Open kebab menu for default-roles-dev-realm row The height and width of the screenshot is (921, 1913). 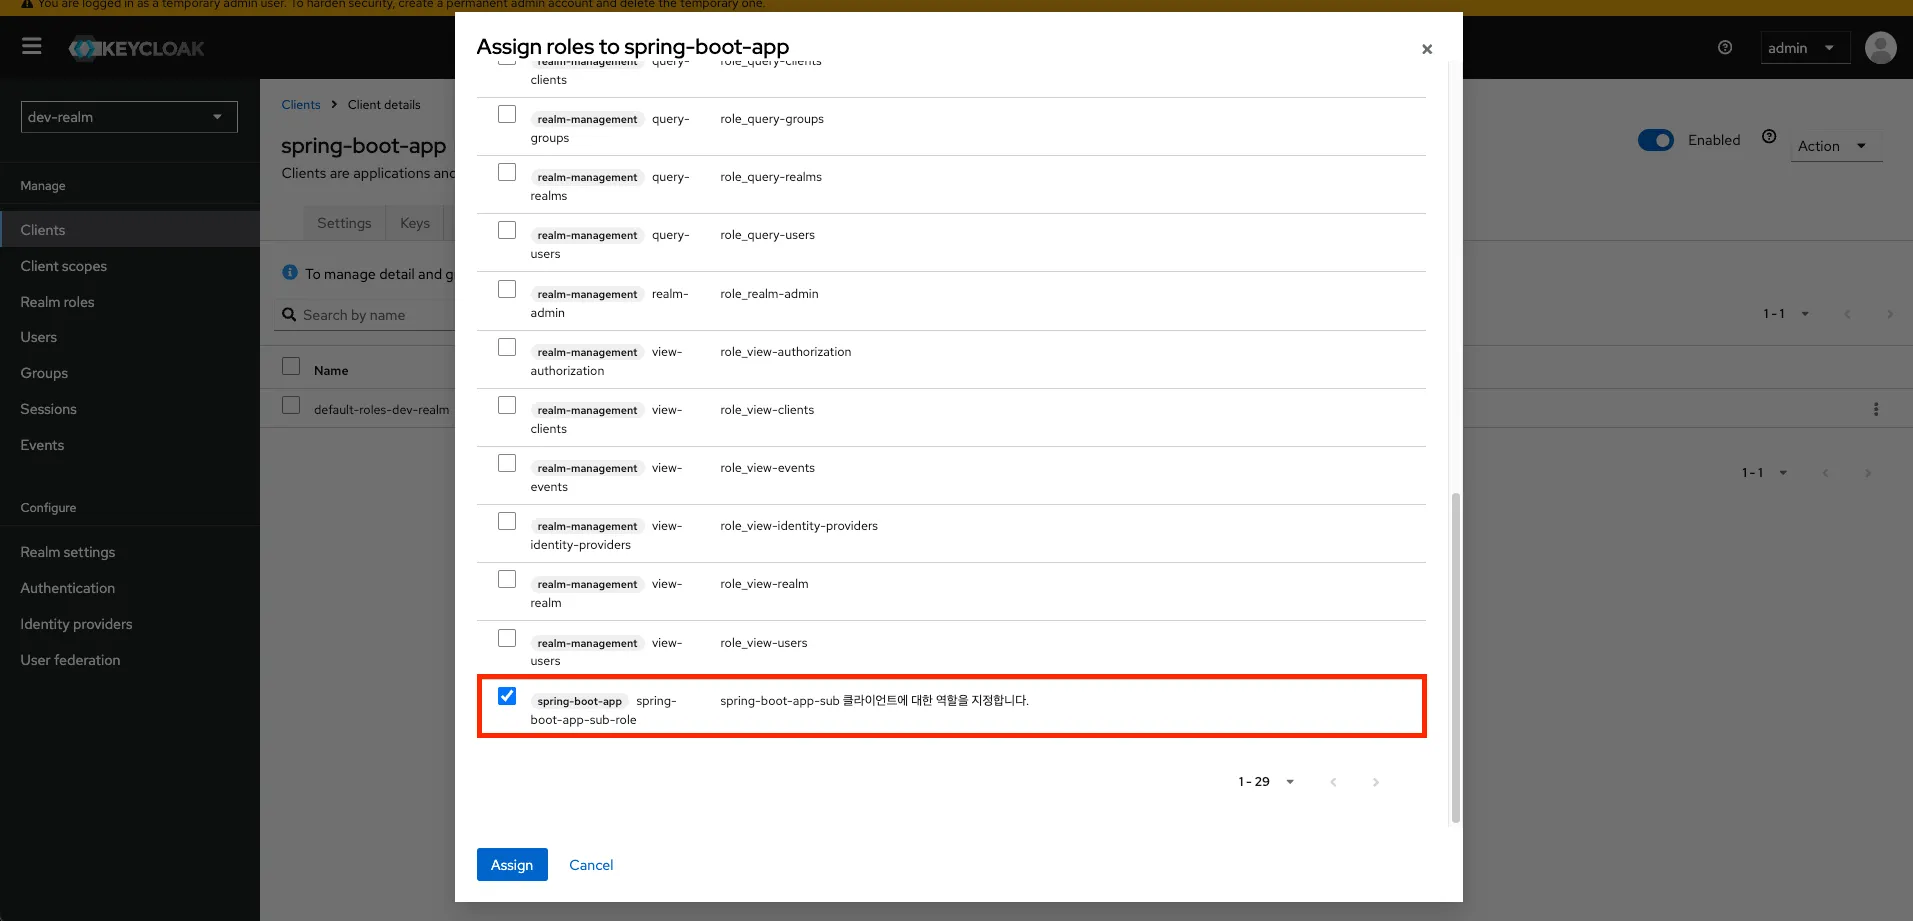1876,409
